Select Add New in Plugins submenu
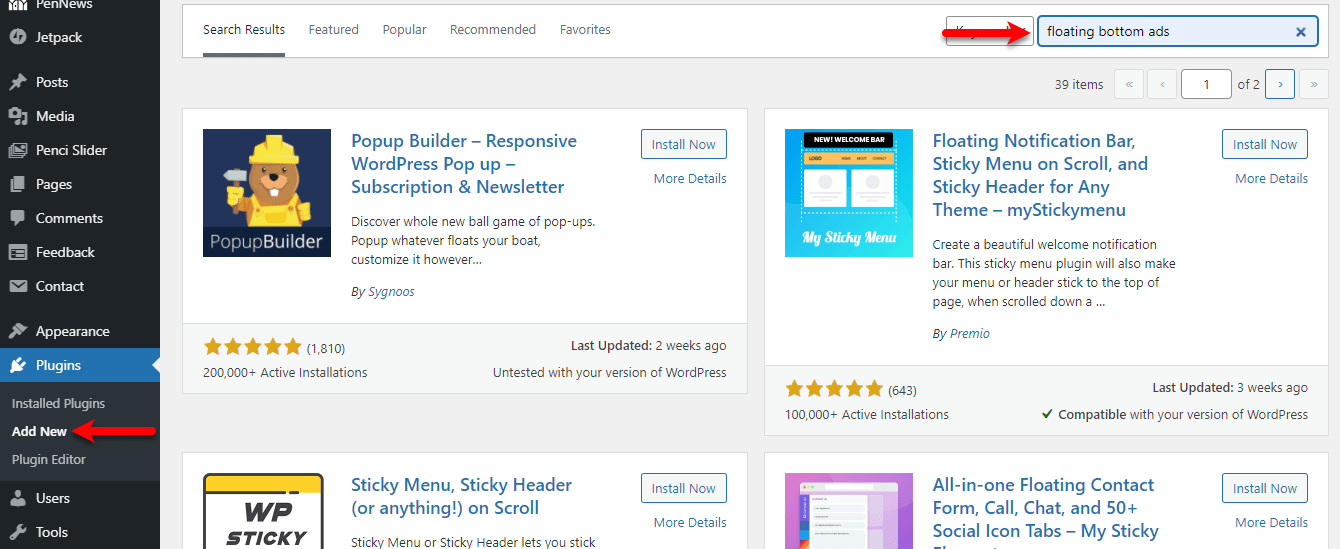 click(x=39, y=432)
